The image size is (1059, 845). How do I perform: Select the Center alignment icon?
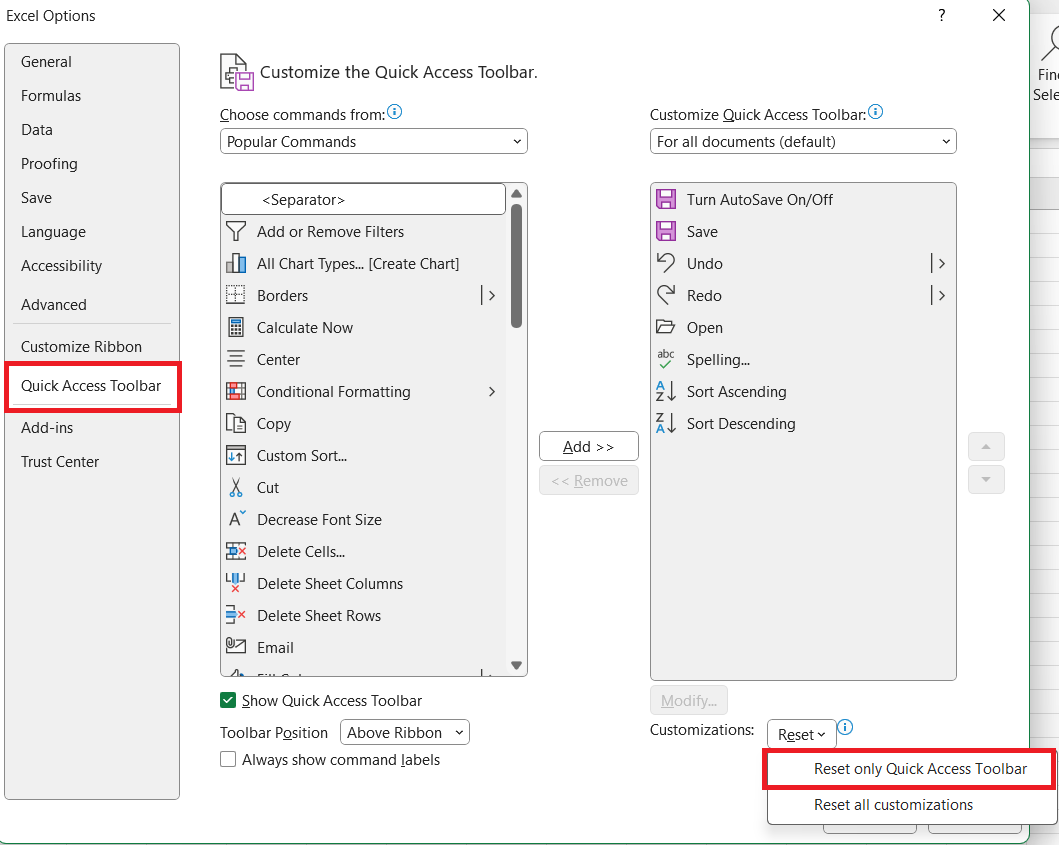coord(236,359)
